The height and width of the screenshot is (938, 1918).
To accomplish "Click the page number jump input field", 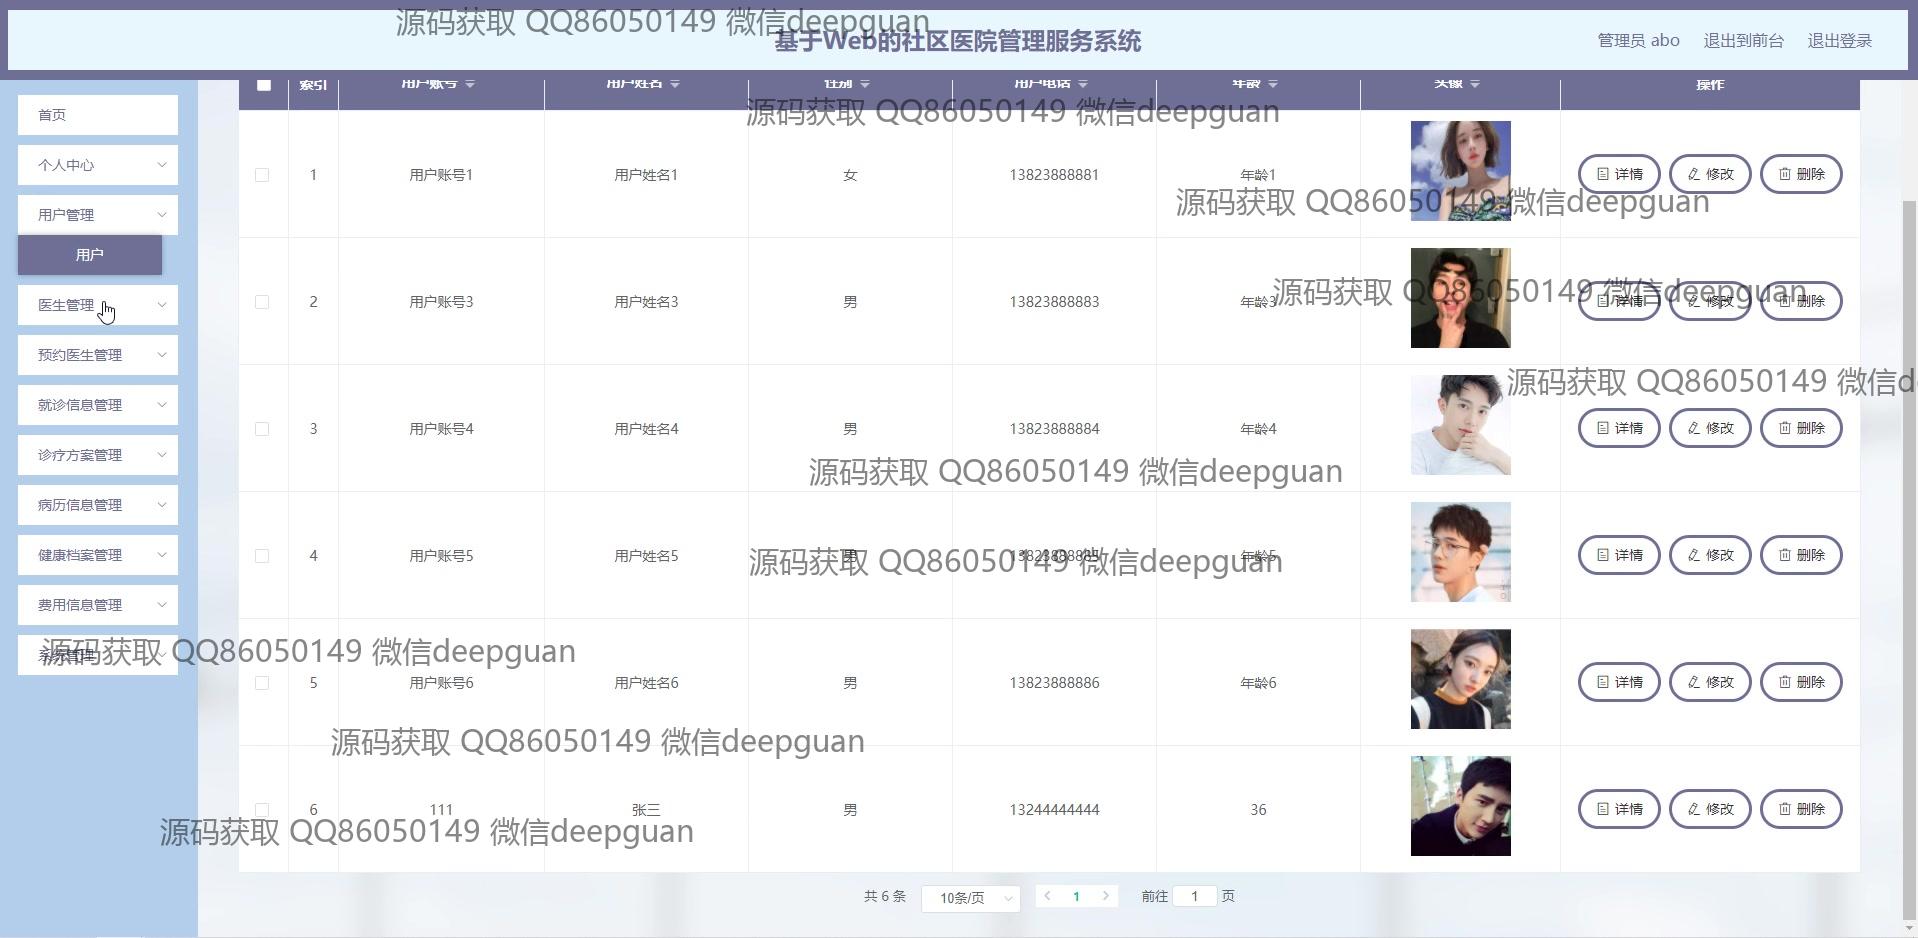I will pyautogui.click(x=1194, y=896).
